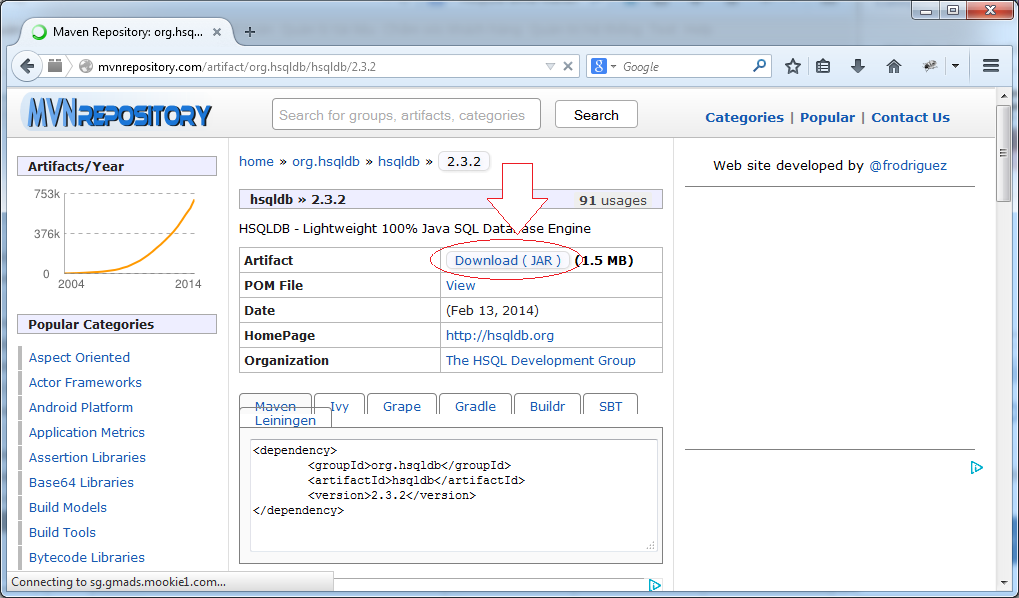Click the (1.5 MB) size text
The image size is (1019, 598).
604,261
